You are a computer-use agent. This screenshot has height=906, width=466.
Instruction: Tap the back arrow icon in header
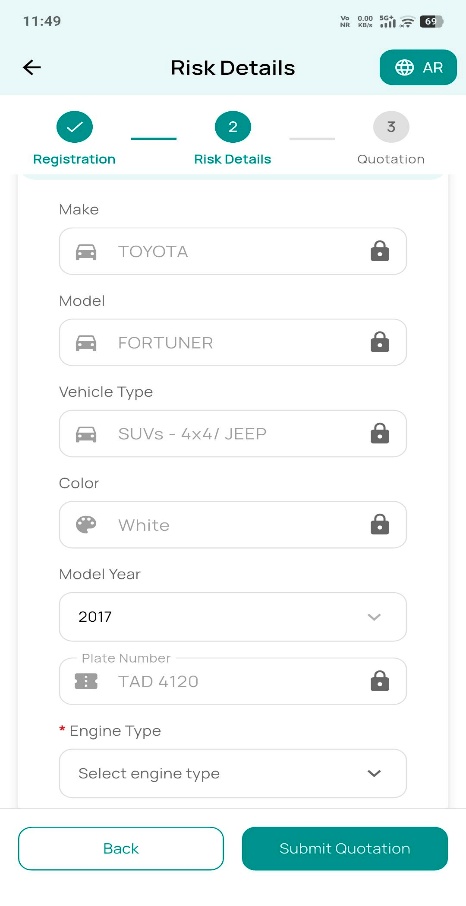coord(32,68)
